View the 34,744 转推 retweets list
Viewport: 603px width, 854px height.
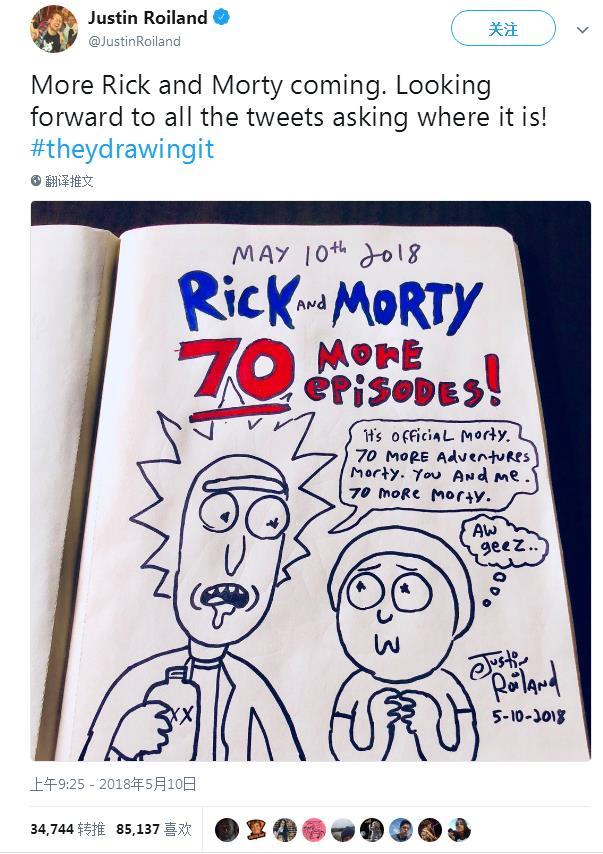tap(68, 829)
